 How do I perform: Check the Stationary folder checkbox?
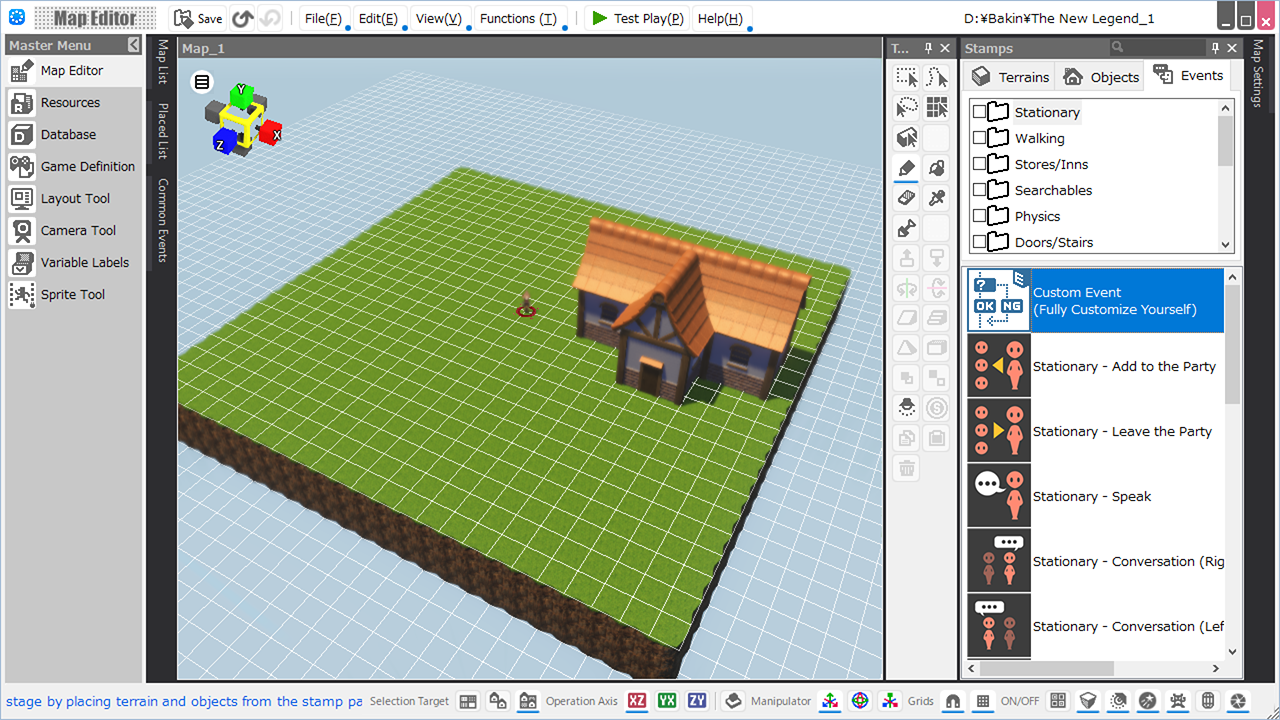click(979, 112)
